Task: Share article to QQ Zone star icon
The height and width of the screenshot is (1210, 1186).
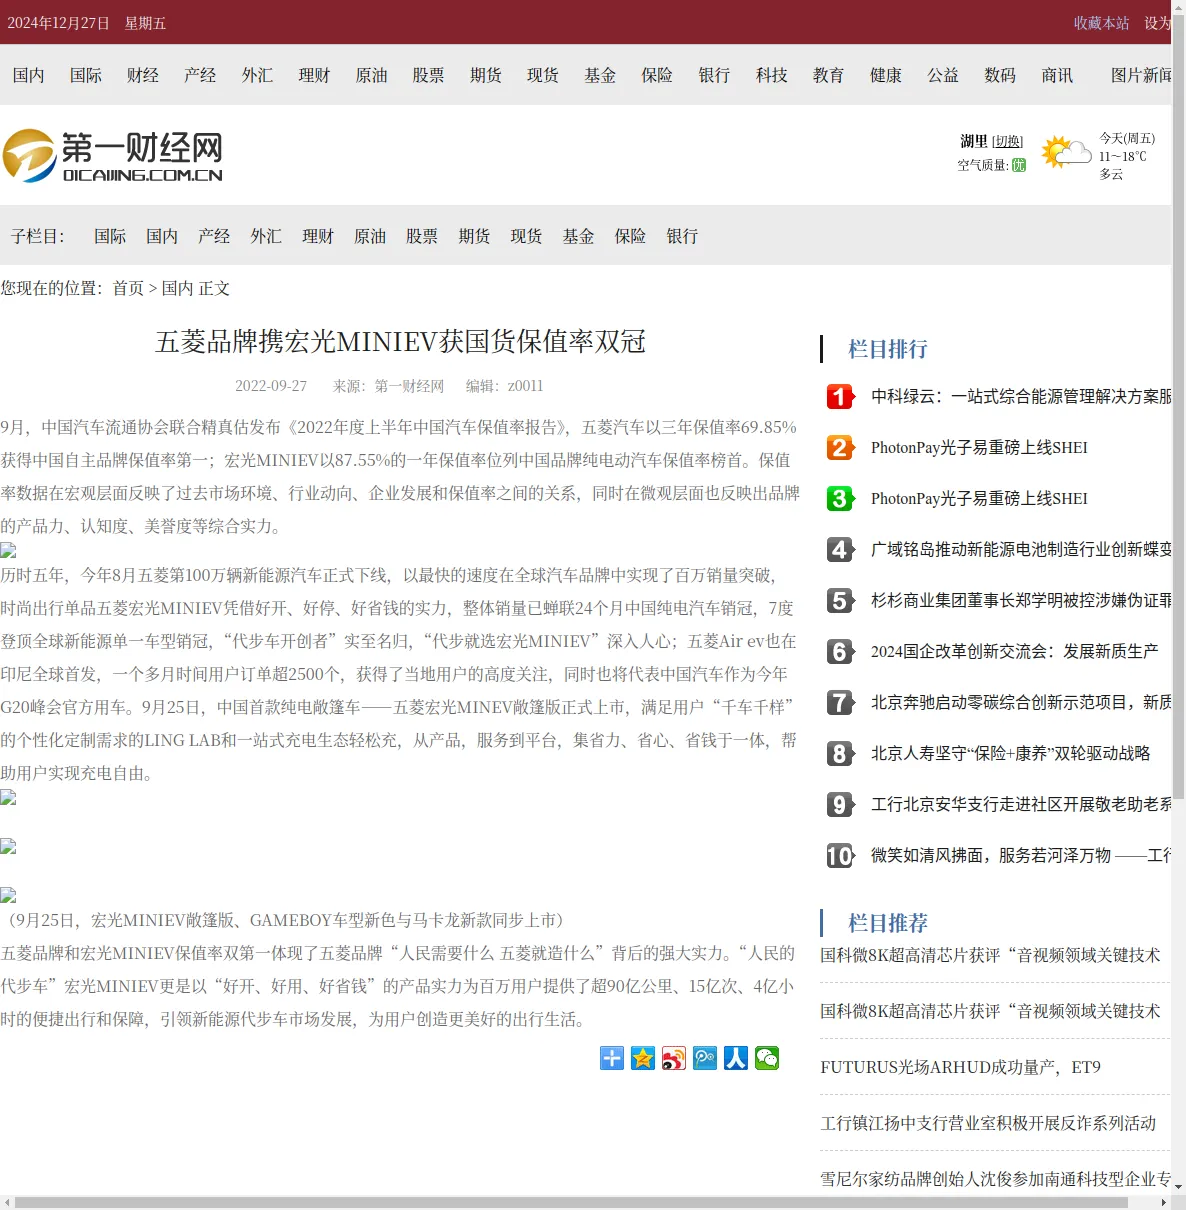Action: pos(643,1058)
